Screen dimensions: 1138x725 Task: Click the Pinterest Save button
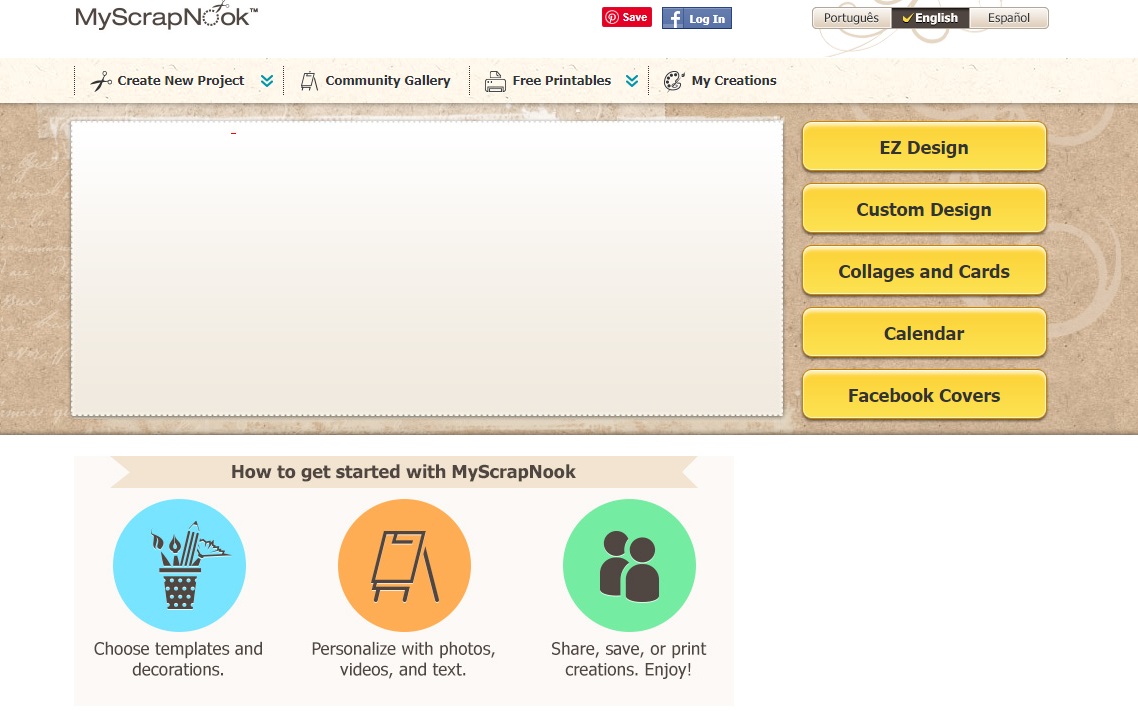(626, 17)
